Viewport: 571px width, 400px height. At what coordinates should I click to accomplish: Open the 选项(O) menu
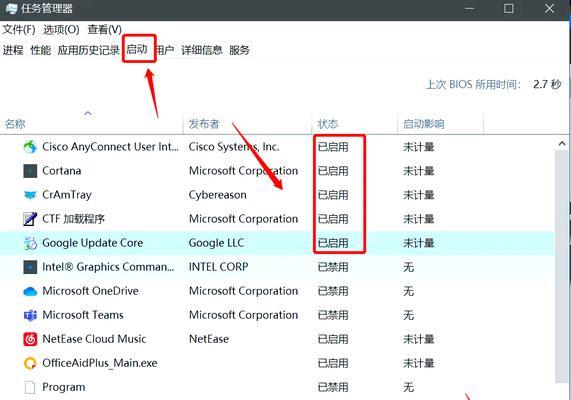tap(61, 30)
